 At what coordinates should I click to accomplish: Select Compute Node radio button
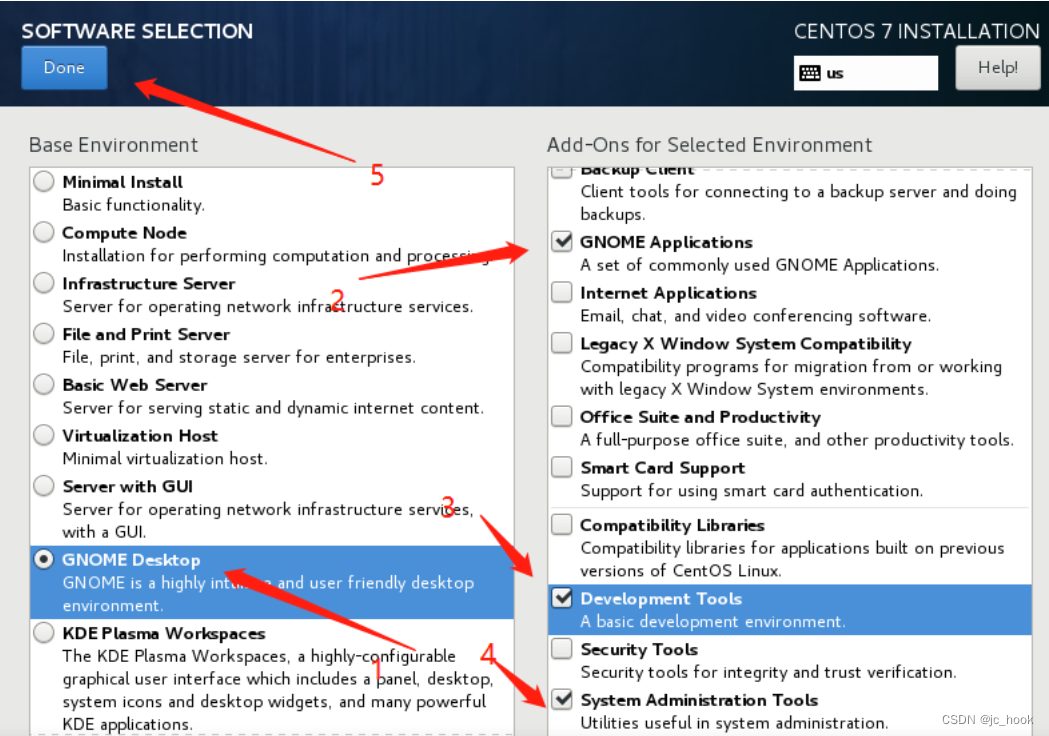44,232
